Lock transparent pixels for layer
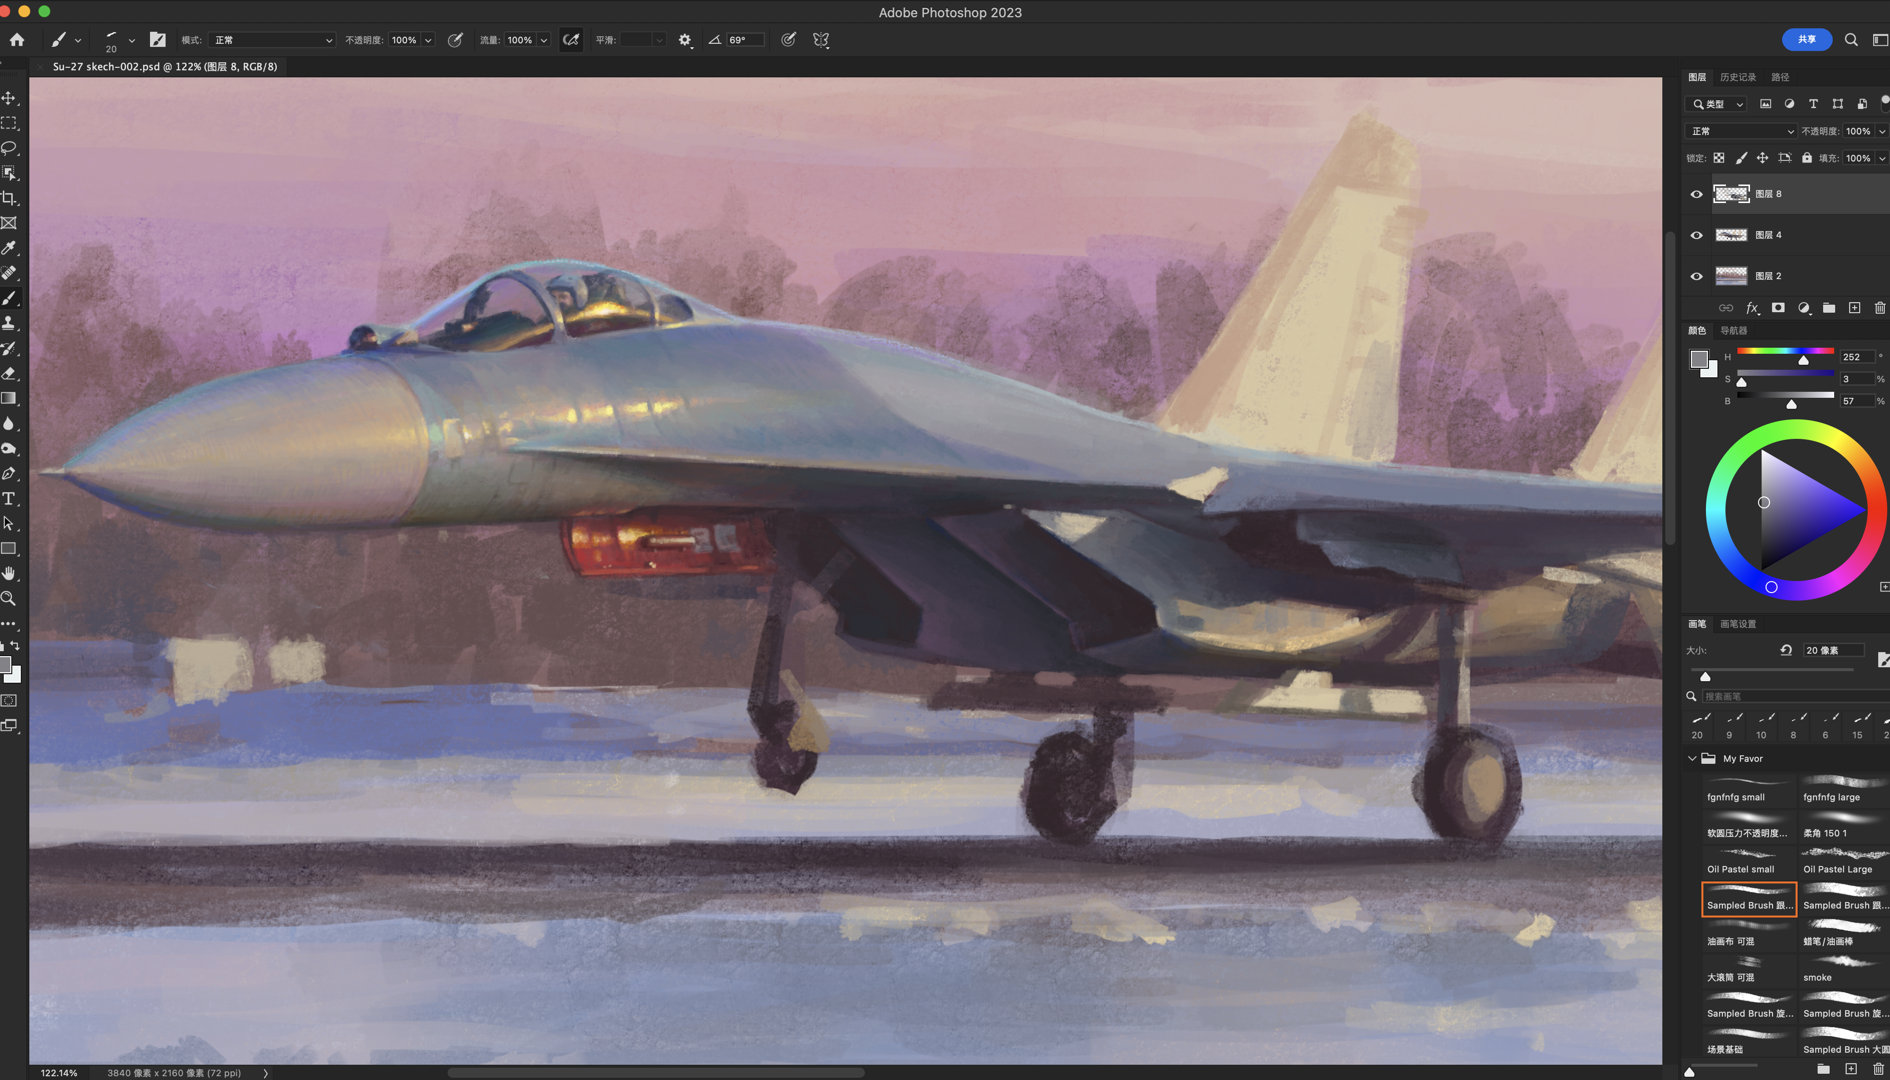 tap(1719, 158)
